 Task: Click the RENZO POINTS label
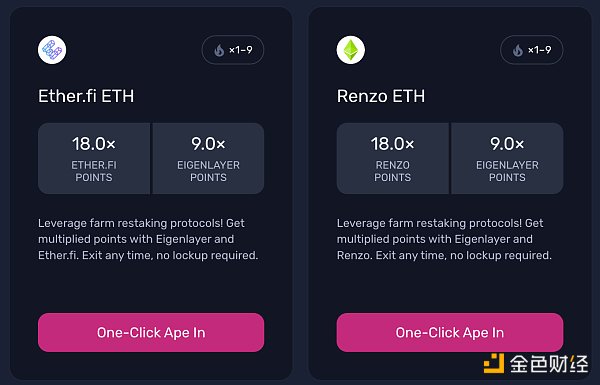pos(393,171)
